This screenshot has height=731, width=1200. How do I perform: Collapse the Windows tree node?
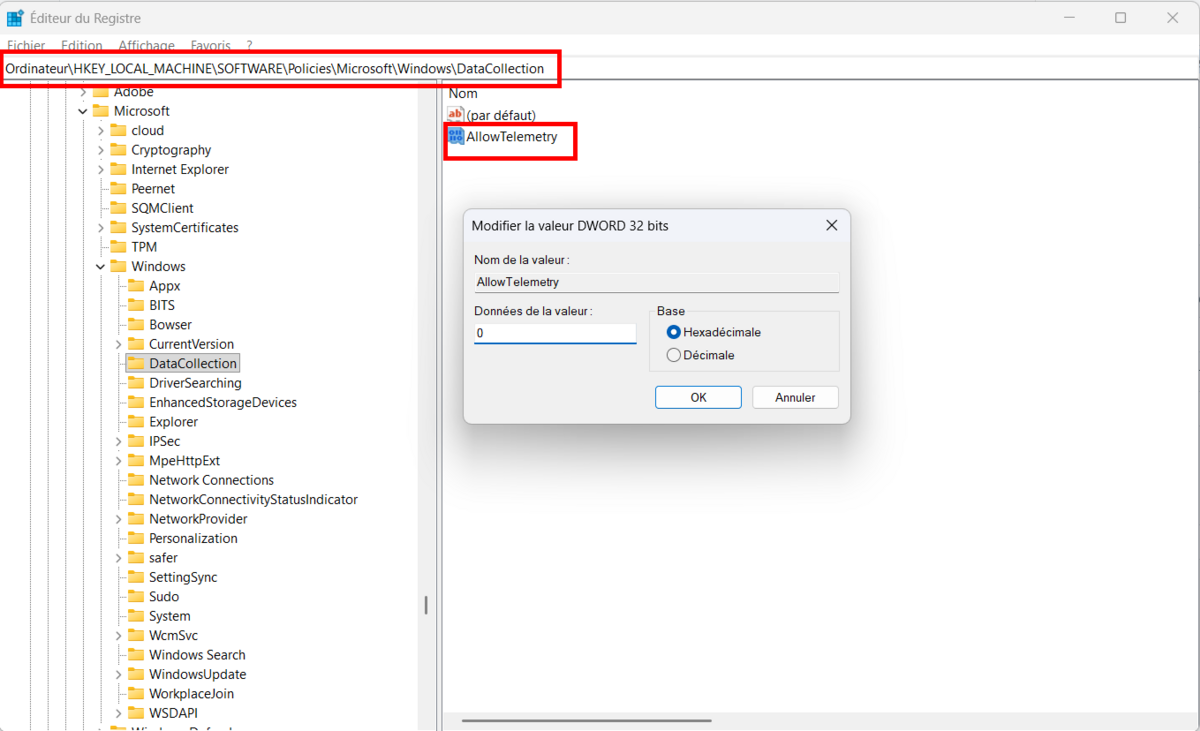coord(101,267)
